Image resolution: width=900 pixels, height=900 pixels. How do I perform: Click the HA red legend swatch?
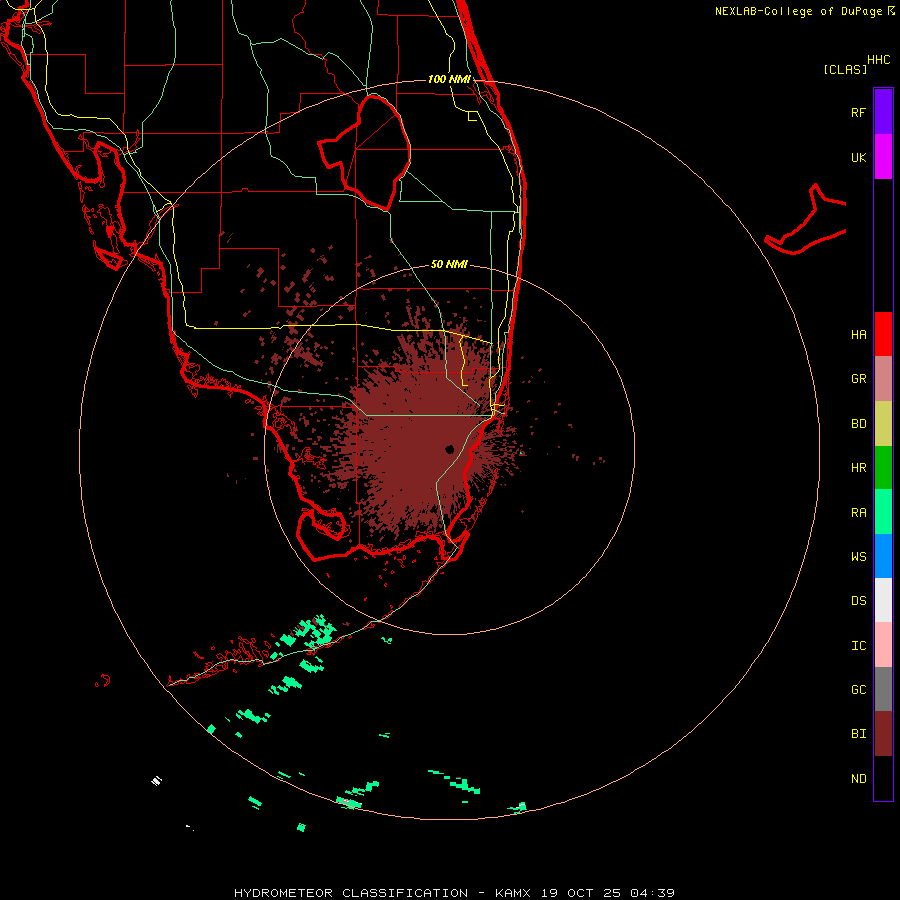(x=883, y=334)
